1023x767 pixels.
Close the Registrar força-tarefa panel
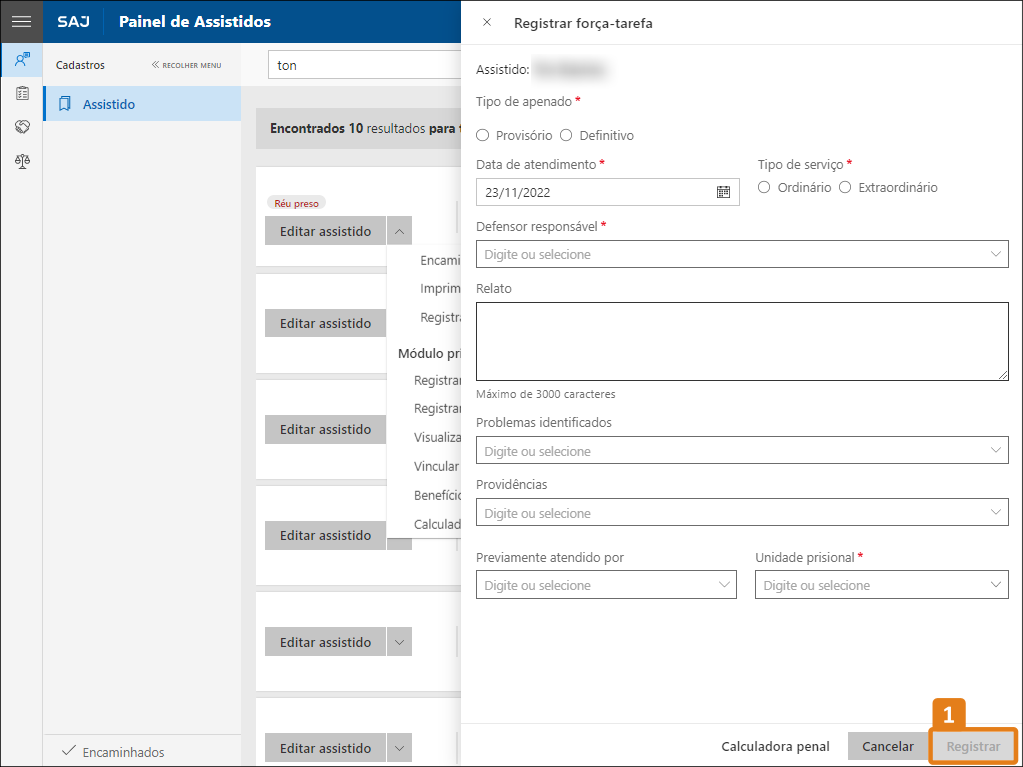click(x=487, y=22)
